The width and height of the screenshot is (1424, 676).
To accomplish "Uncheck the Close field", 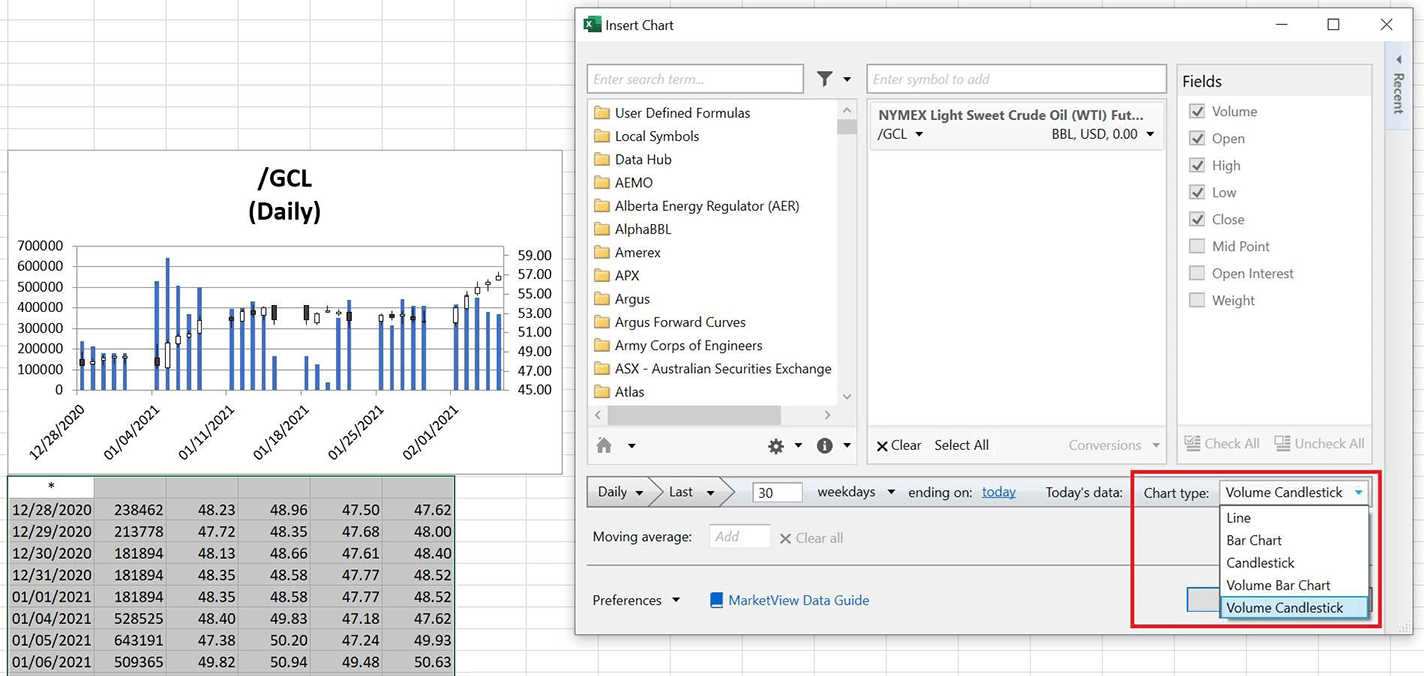I will click(x=1197, y=219).
